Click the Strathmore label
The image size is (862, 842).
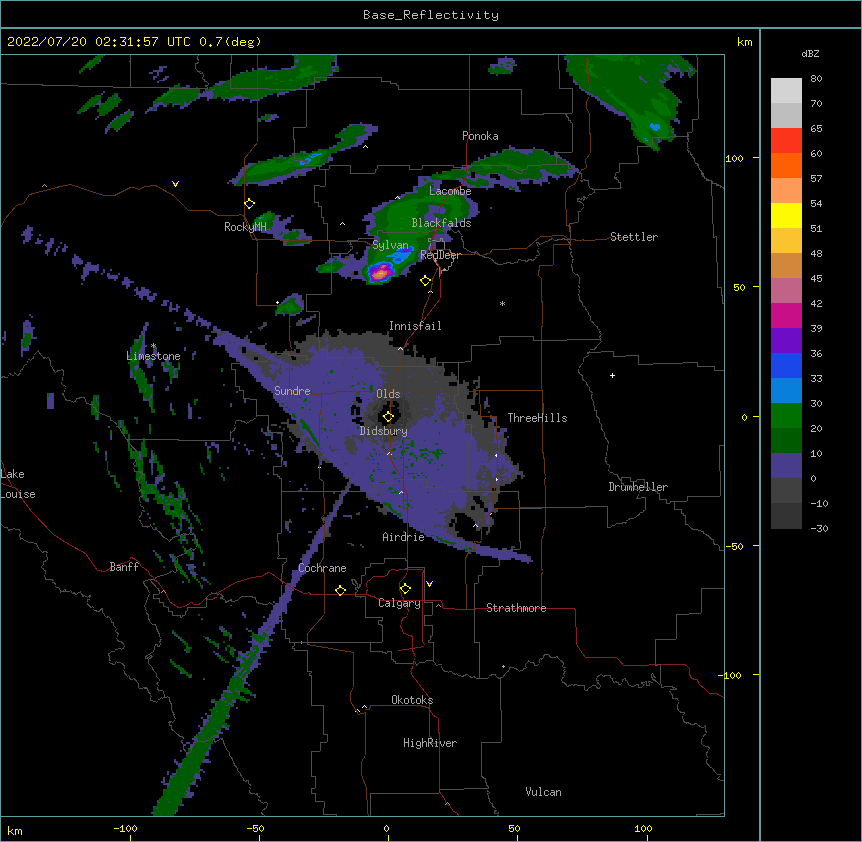pyautogui.click(x=516, y=608)
